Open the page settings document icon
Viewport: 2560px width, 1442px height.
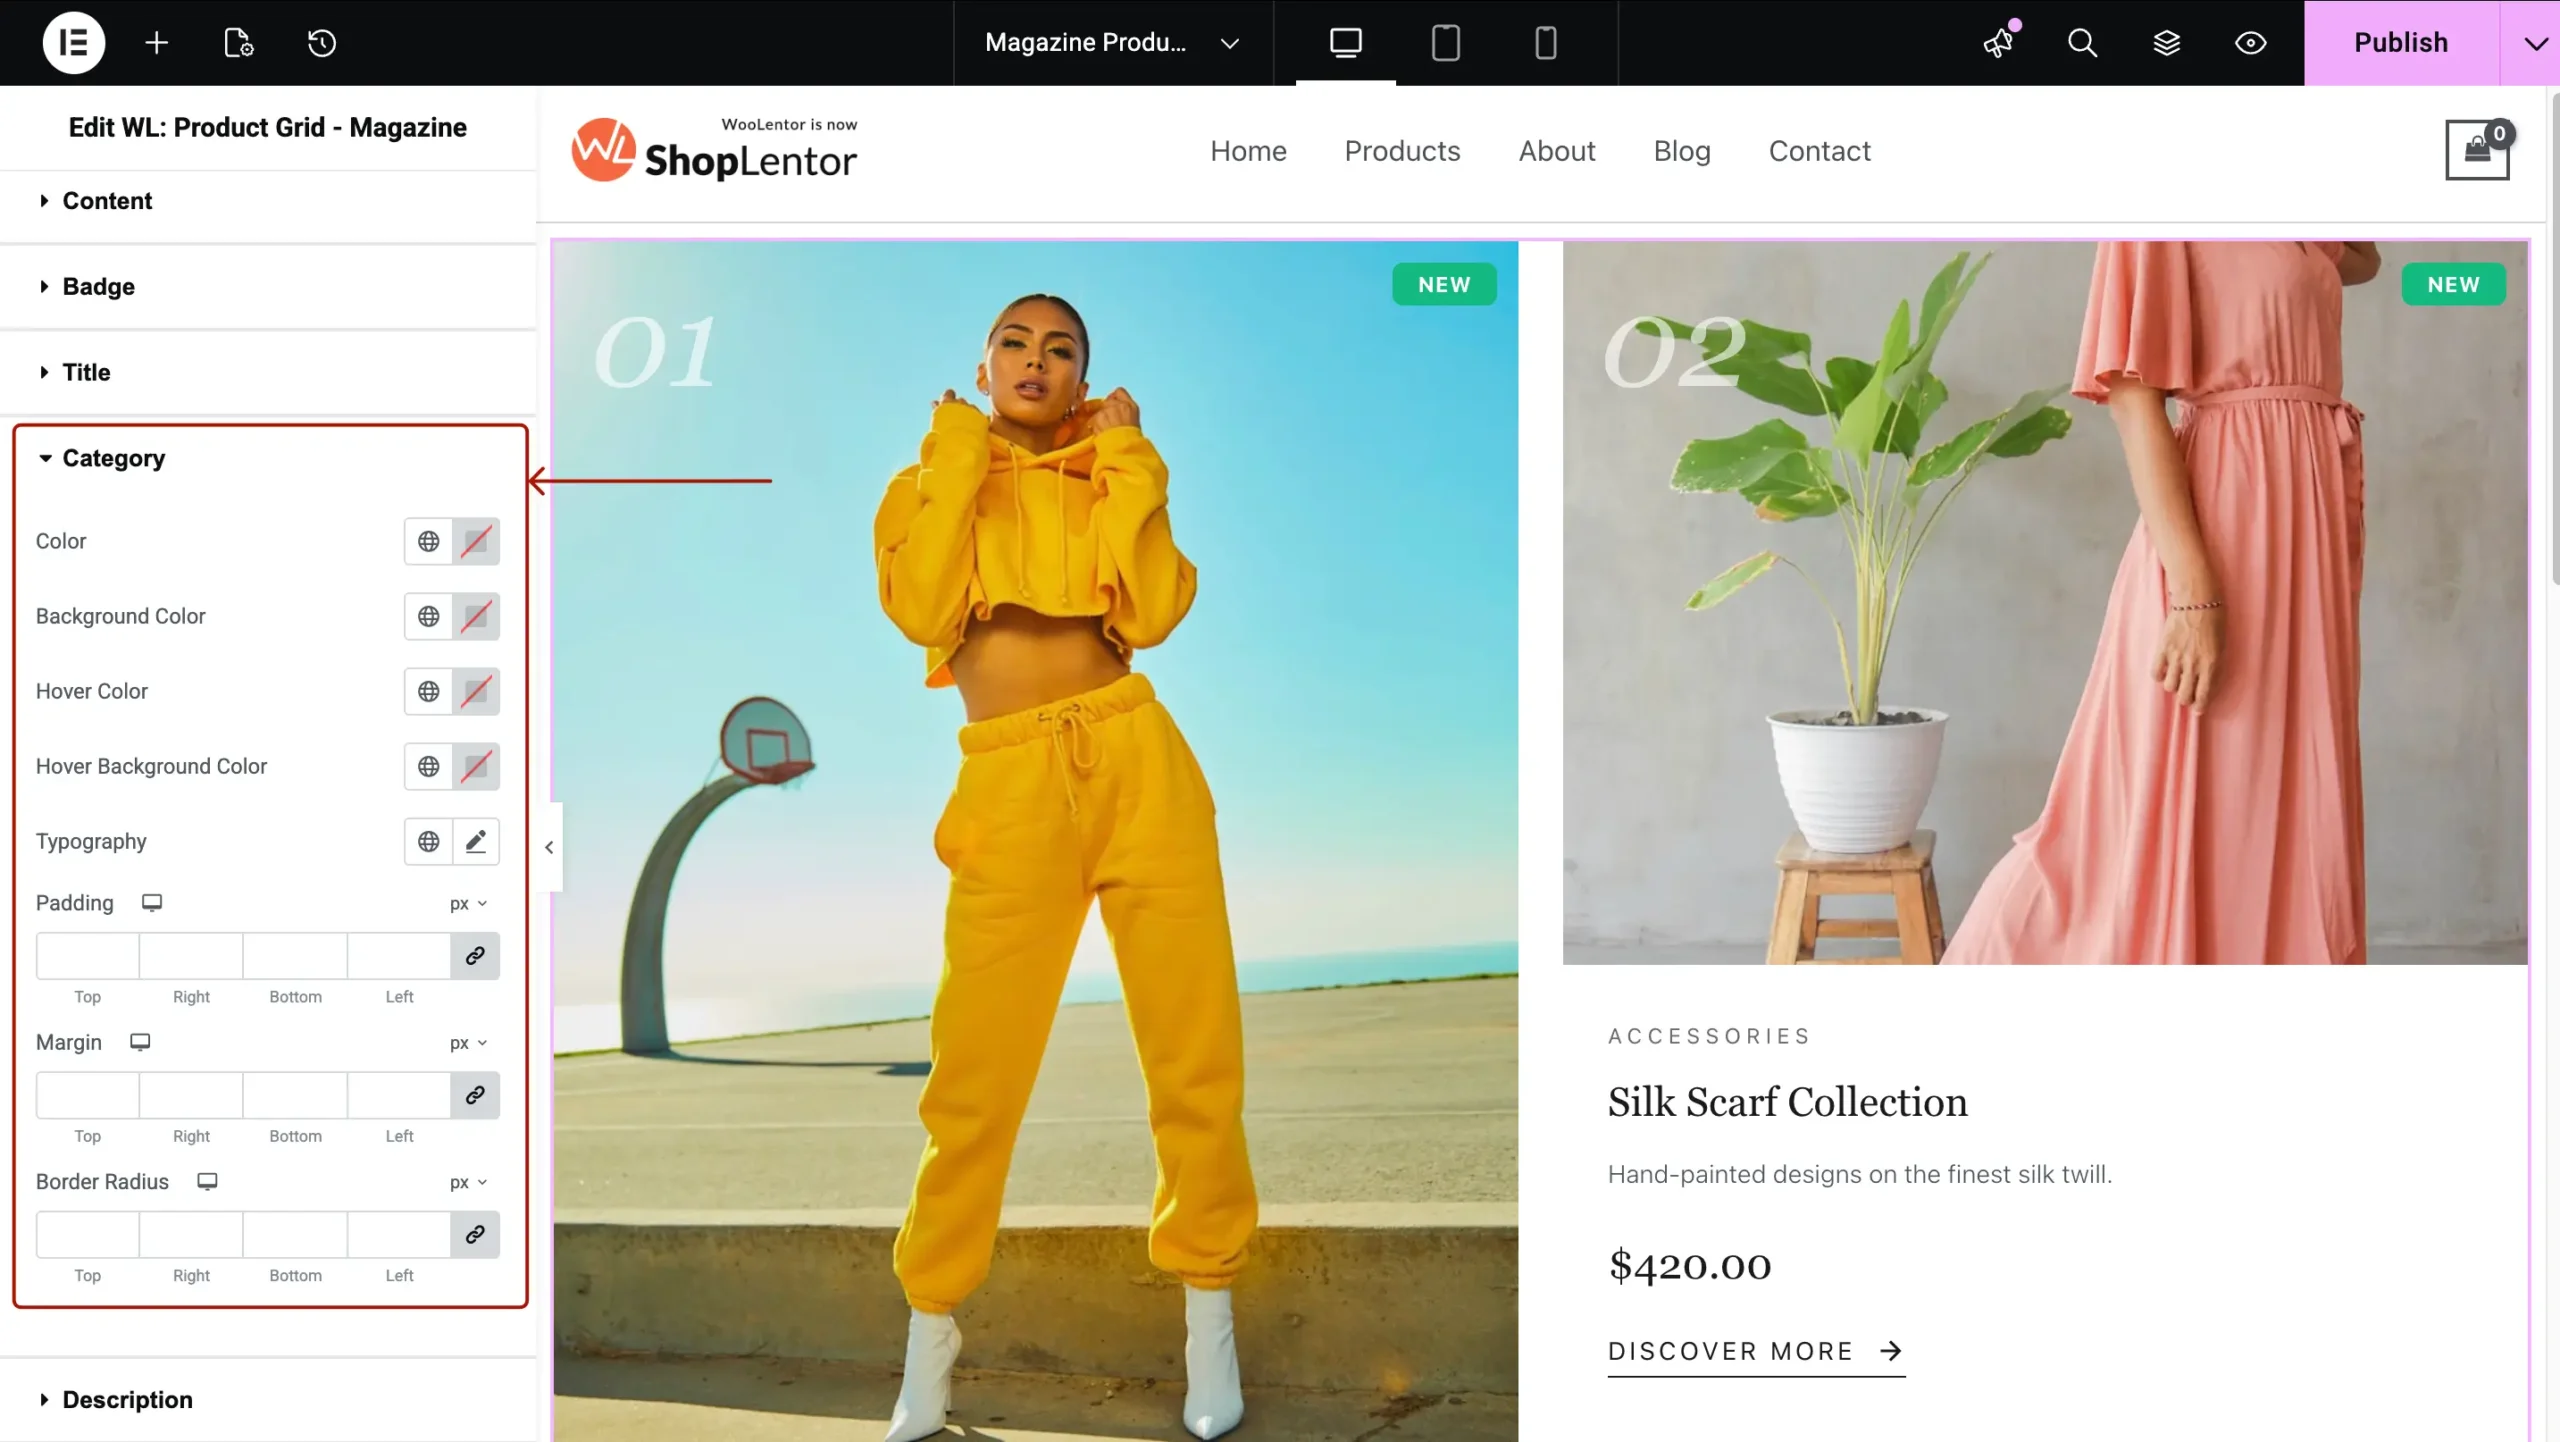[238, 42]
